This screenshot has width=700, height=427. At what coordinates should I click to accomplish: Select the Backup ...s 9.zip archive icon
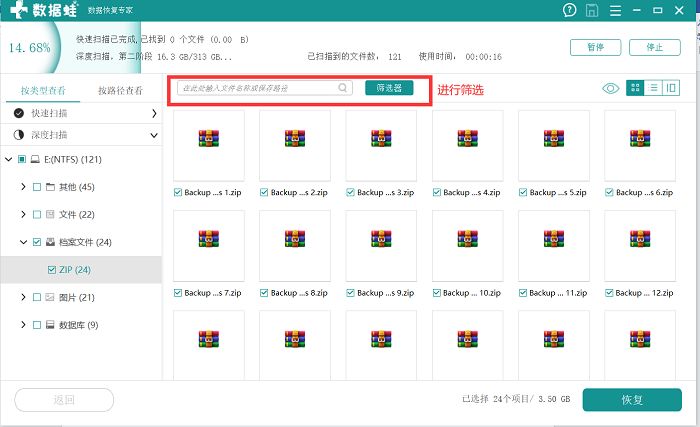tap(381, 239)
